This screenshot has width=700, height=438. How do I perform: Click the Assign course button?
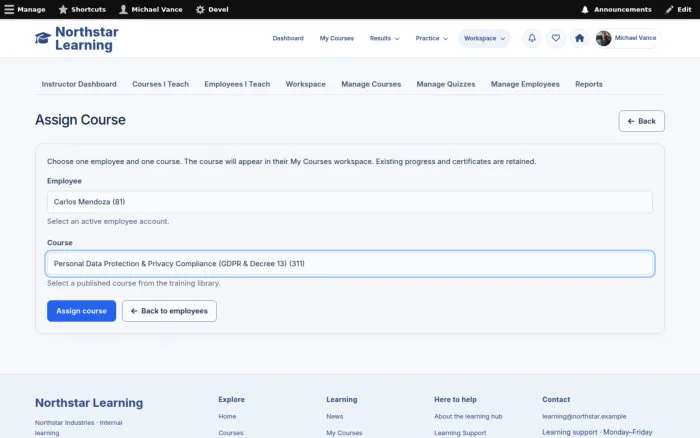[x=81, y=311]
